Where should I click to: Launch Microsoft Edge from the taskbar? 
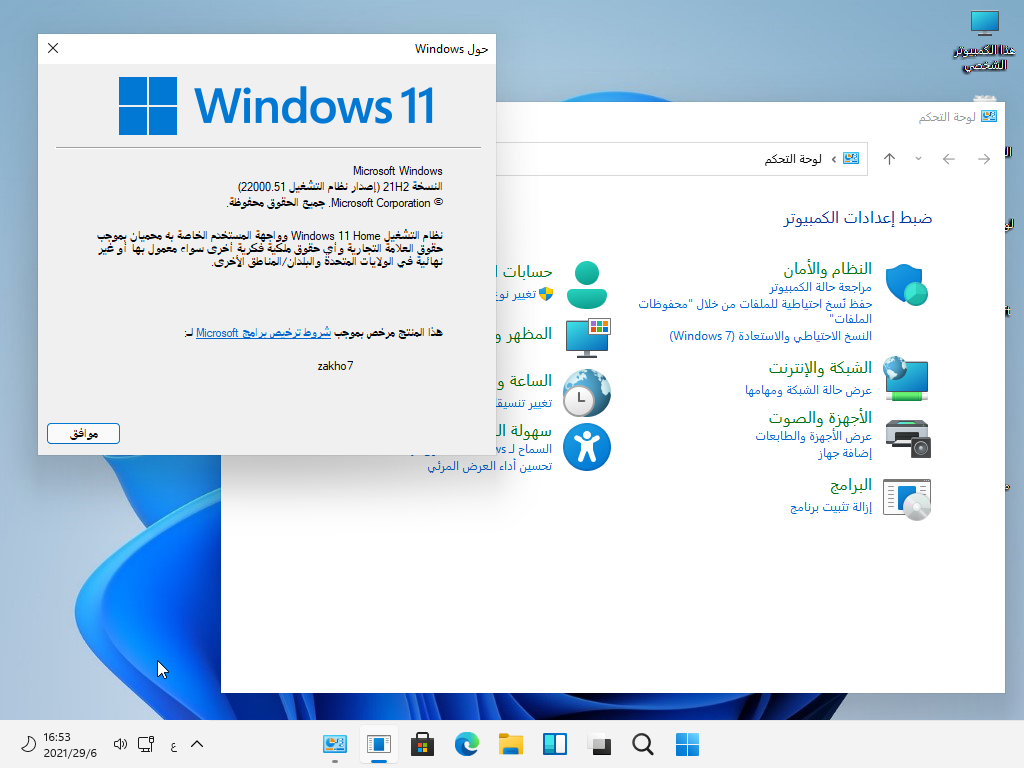click(x=466, y=744)
